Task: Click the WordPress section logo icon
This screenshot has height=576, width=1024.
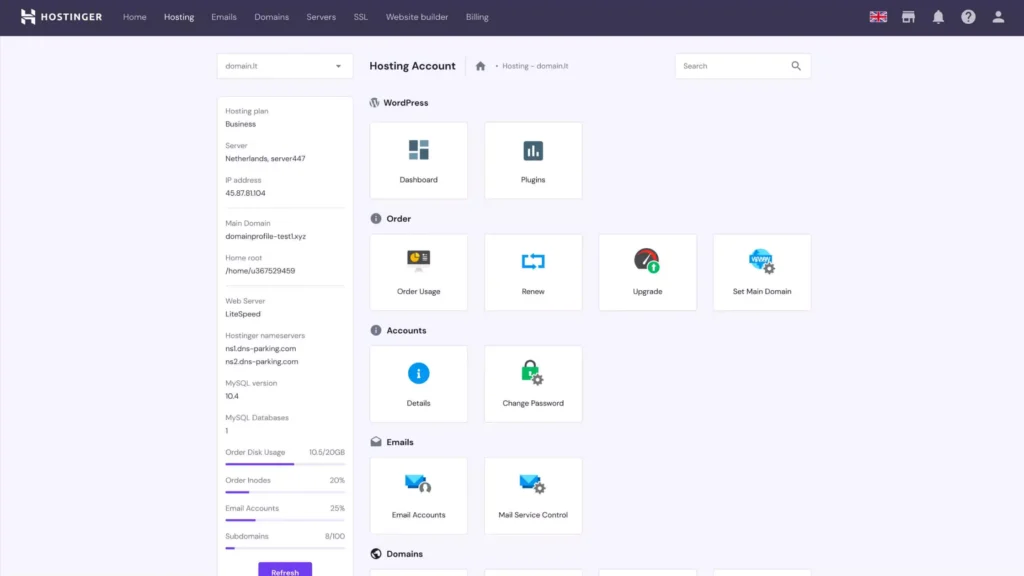Action: 374,103
